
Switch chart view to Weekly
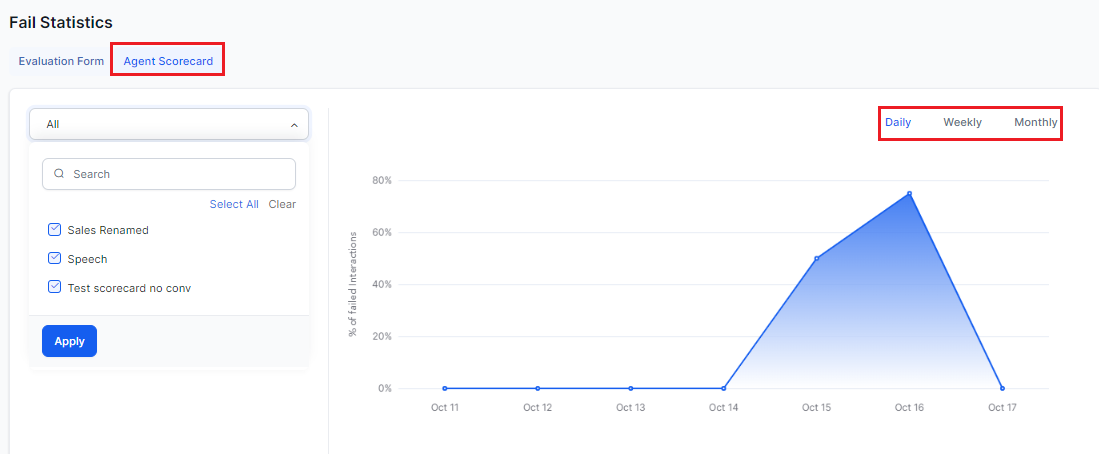point(962,123)
